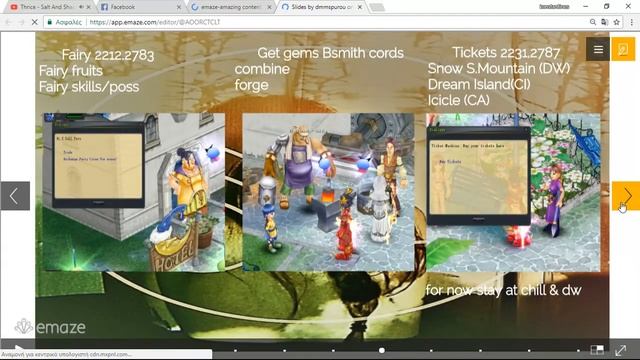640x360 pixels.
Task: Click the blacksmith forge screenshot image
Action: (x=329, y=192)
